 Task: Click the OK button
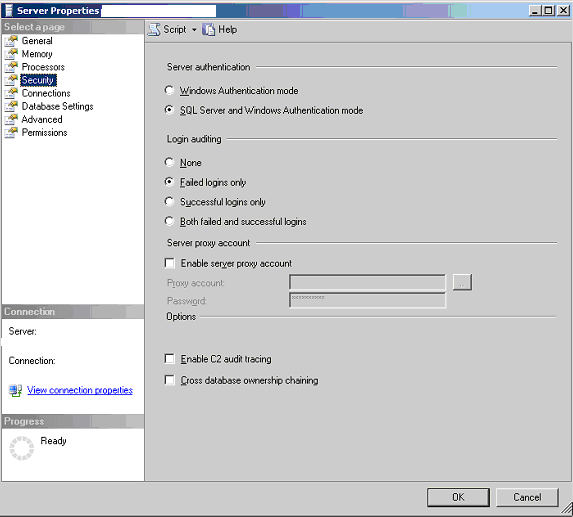(x=458, y=497)
